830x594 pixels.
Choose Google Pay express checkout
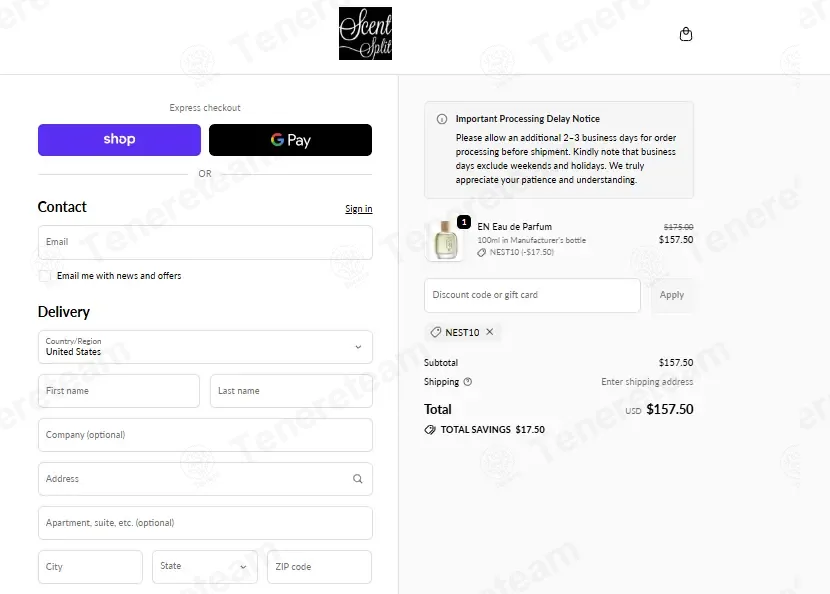click(290, 140)
